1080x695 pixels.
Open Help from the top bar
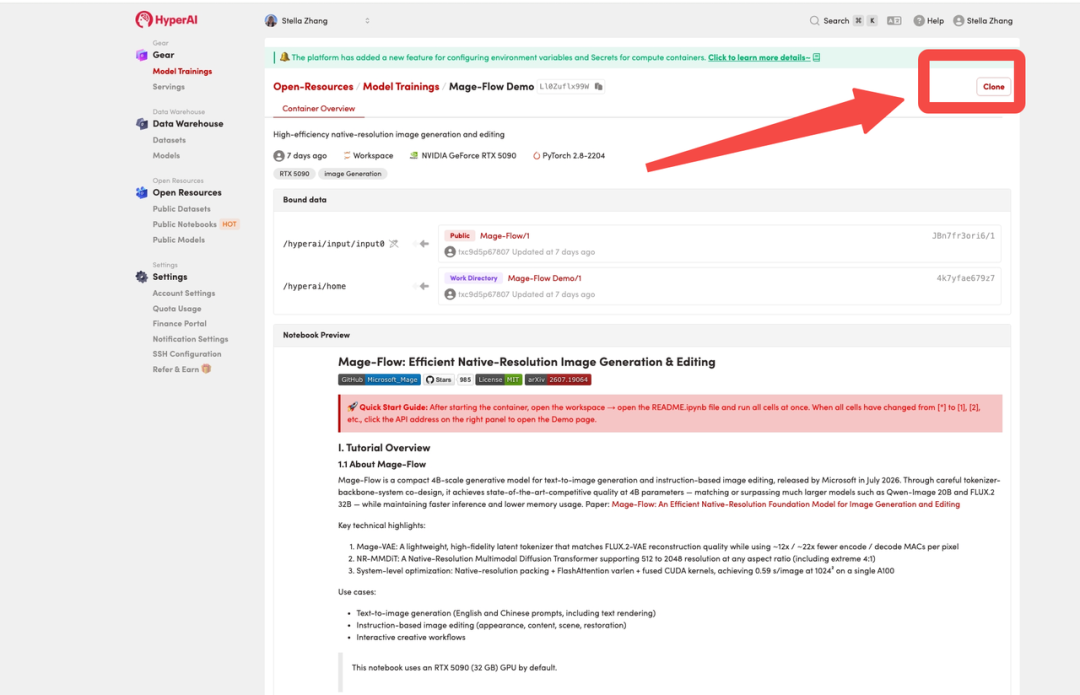[928, 21]
